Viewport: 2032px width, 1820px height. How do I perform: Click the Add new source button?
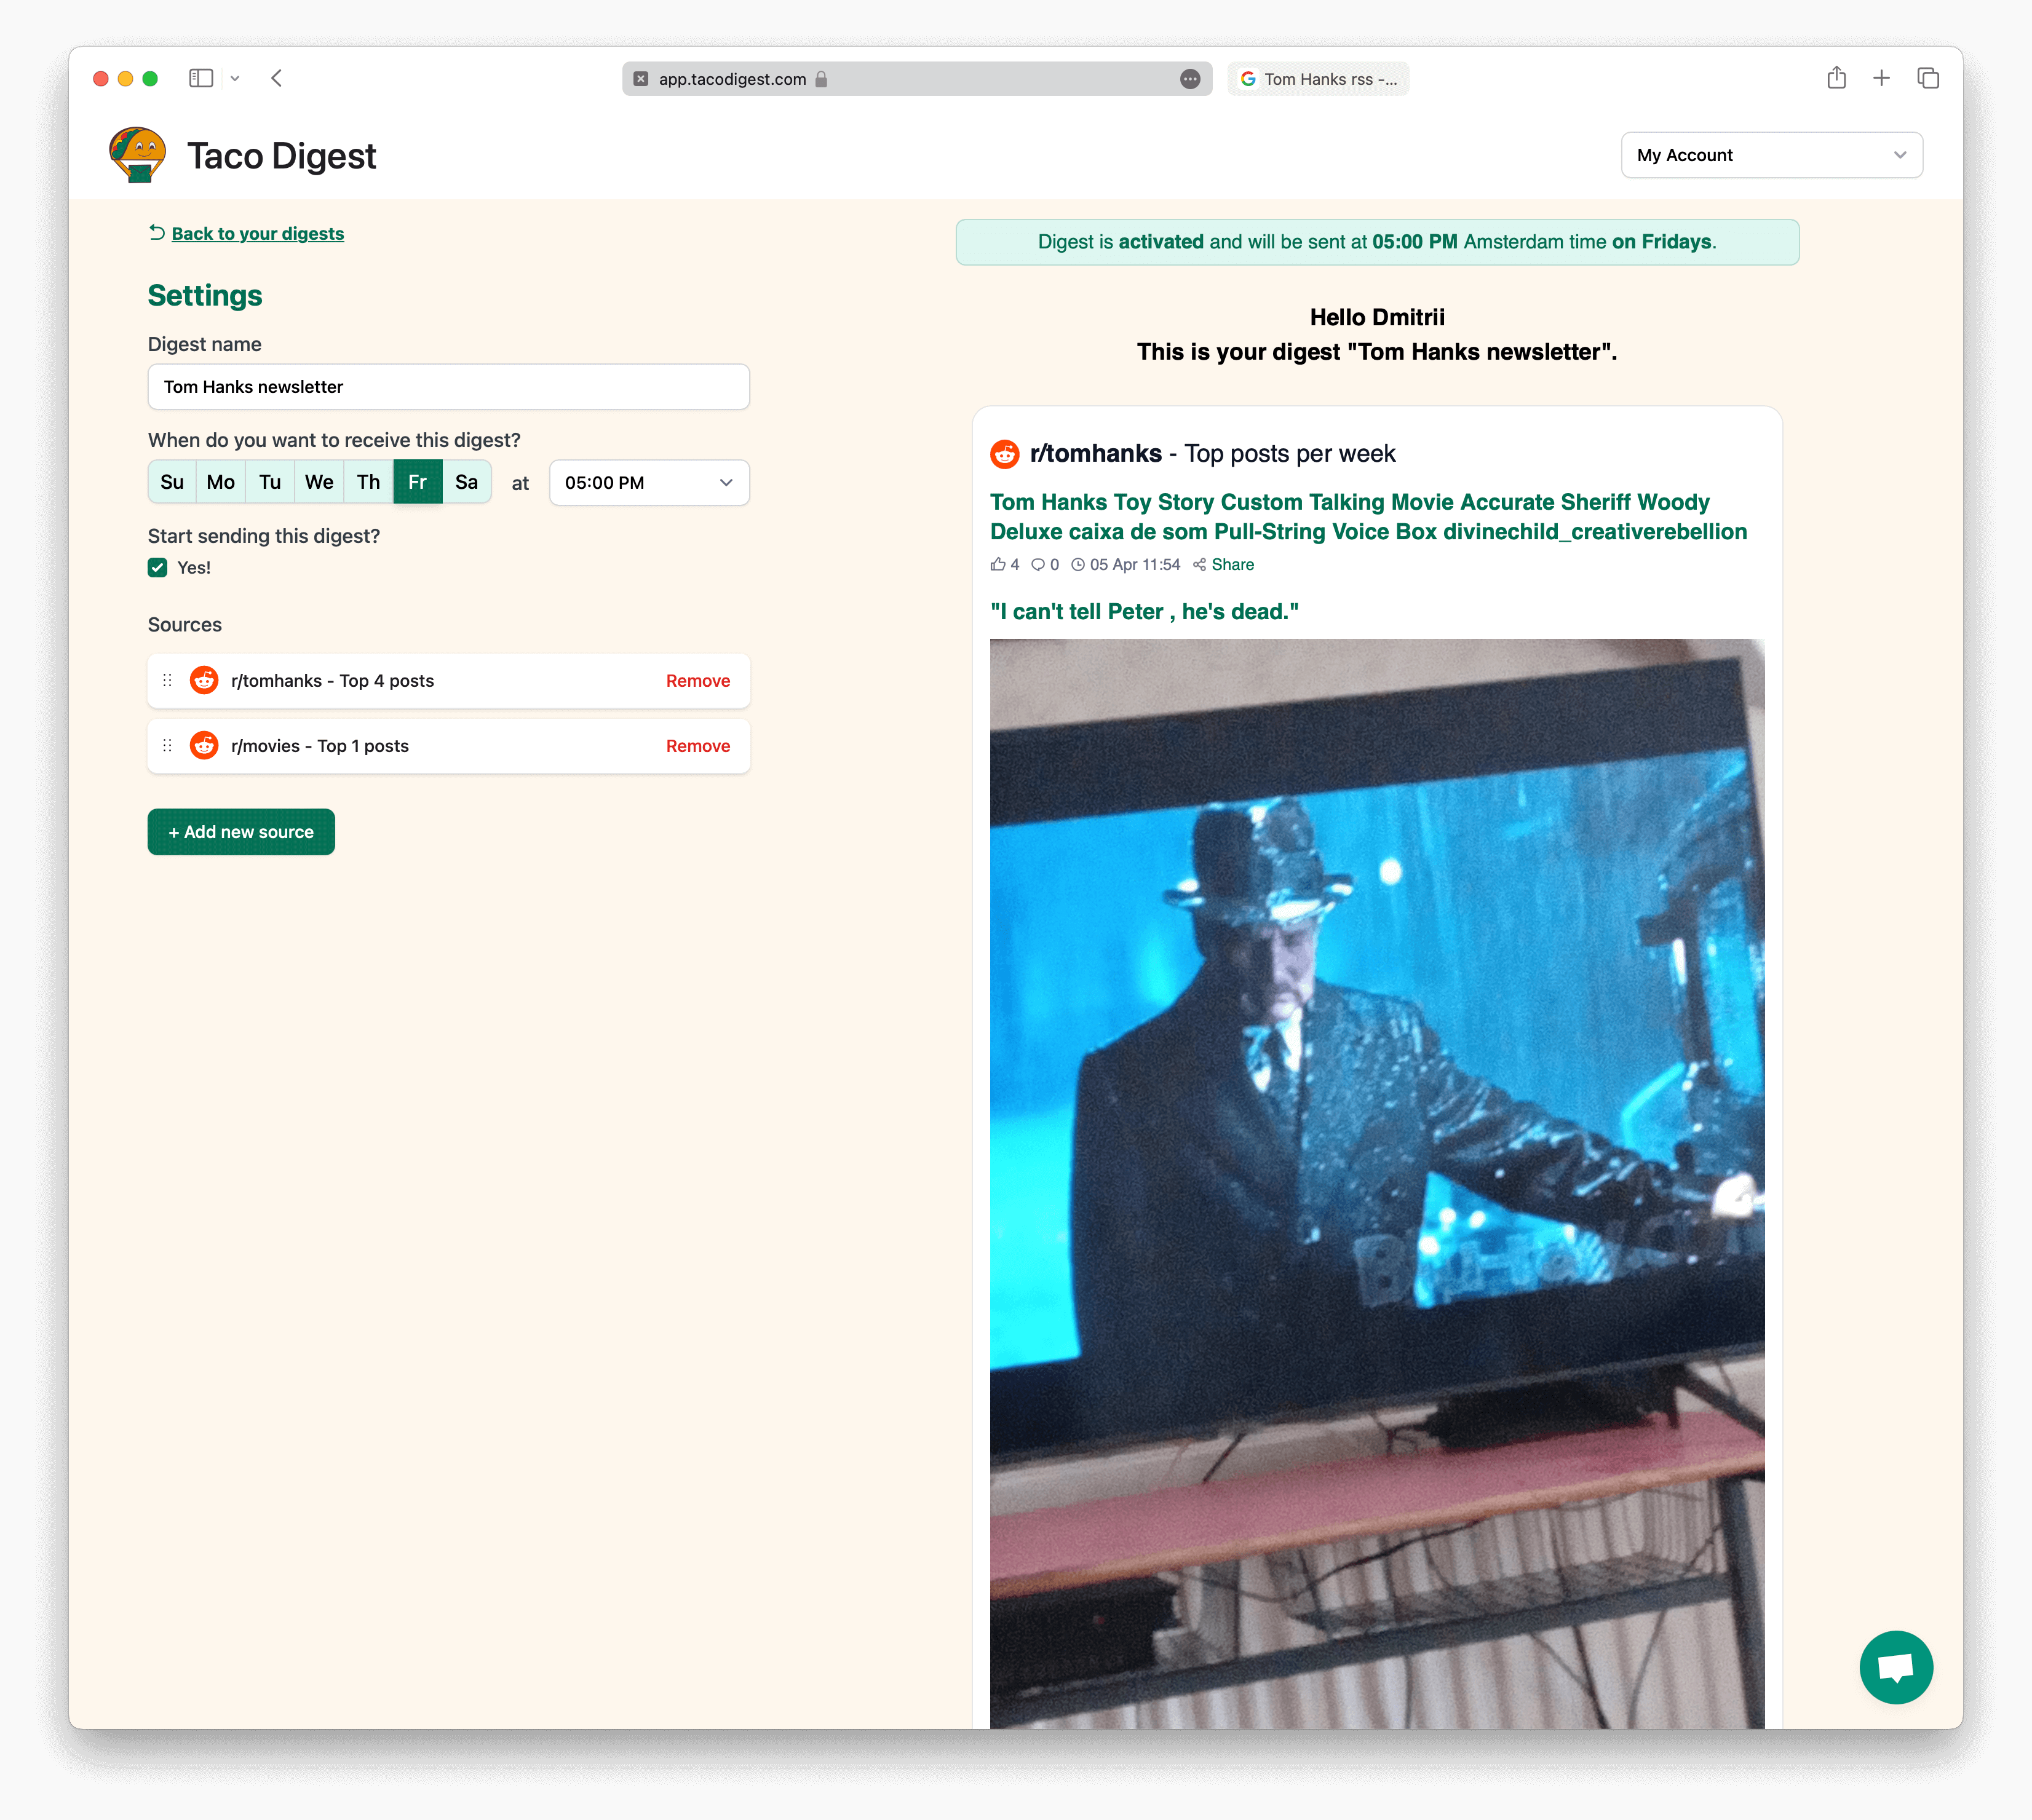(241, 832)
